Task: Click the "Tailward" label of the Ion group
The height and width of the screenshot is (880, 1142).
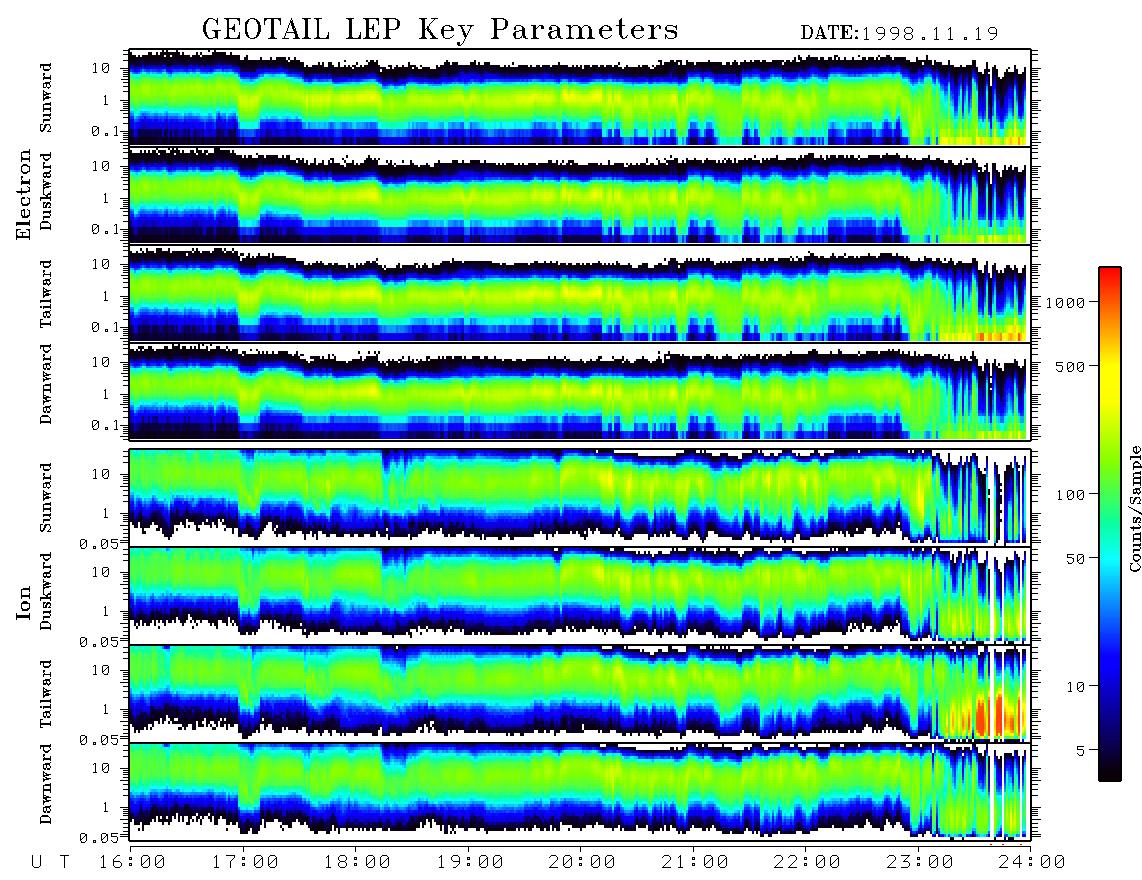Action: (x=46, y=694)
